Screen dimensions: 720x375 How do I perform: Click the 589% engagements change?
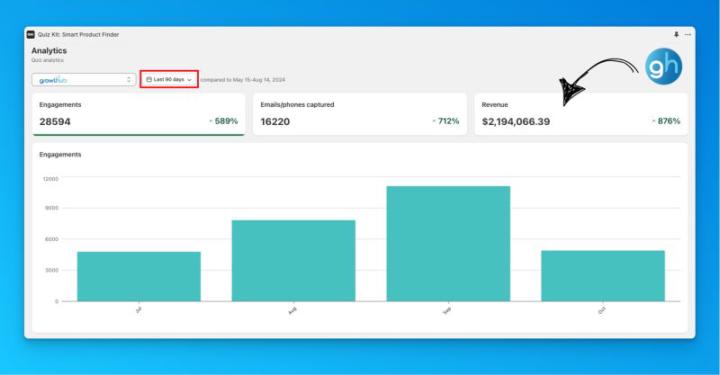[x=224, y=121]
